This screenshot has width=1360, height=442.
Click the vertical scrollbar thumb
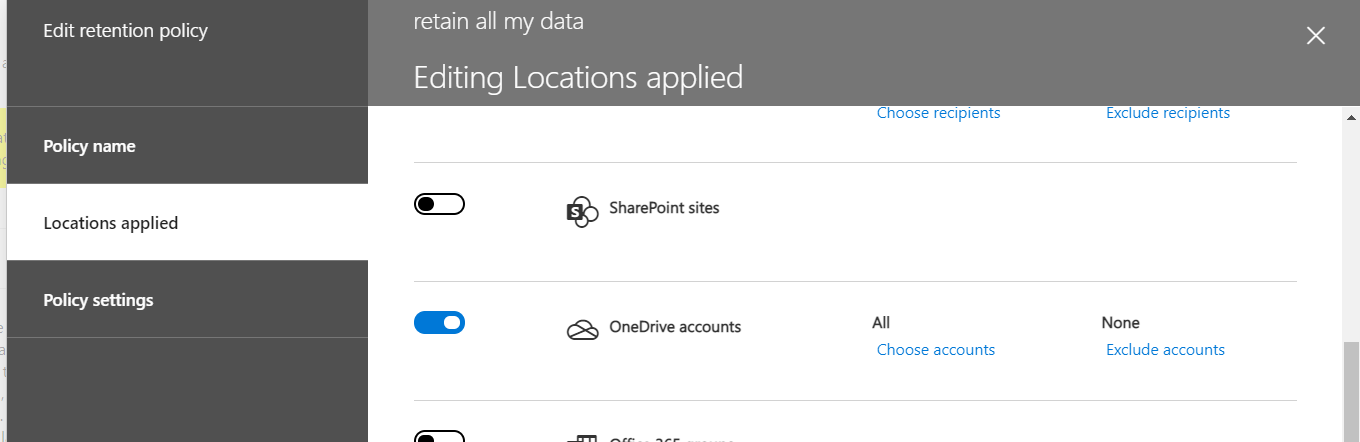coord(1351,391)
